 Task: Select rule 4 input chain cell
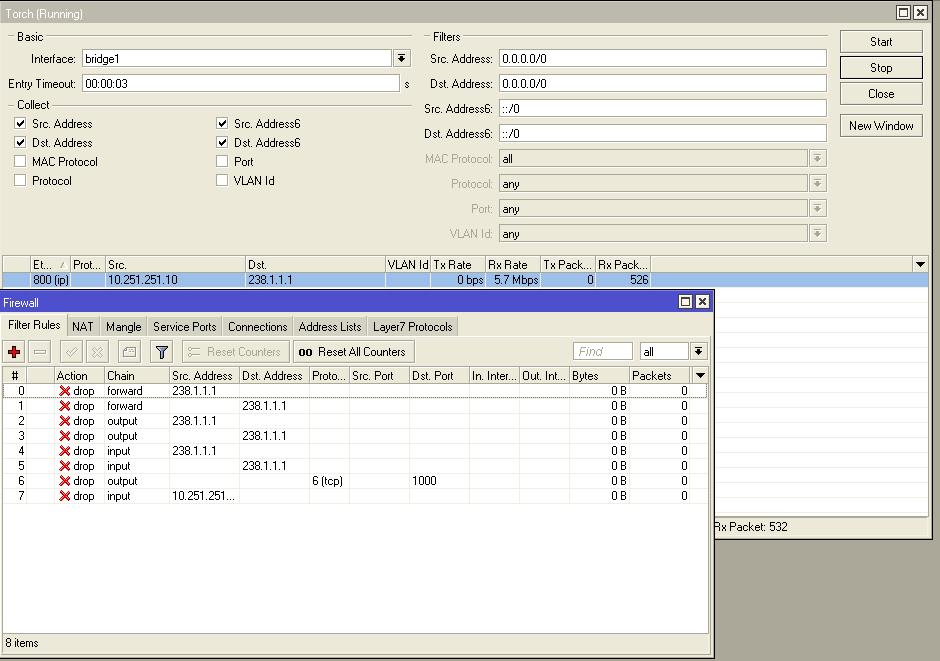137,451
